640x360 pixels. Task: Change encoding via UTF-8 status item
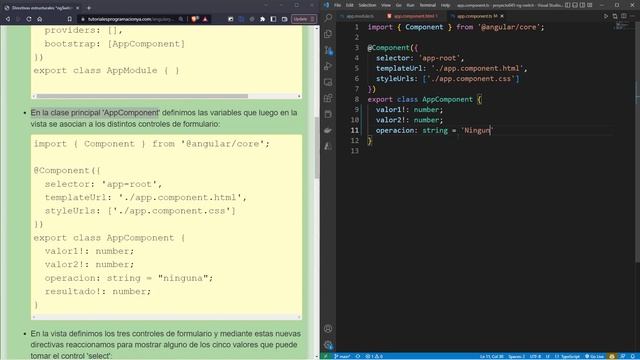(535, 356)
